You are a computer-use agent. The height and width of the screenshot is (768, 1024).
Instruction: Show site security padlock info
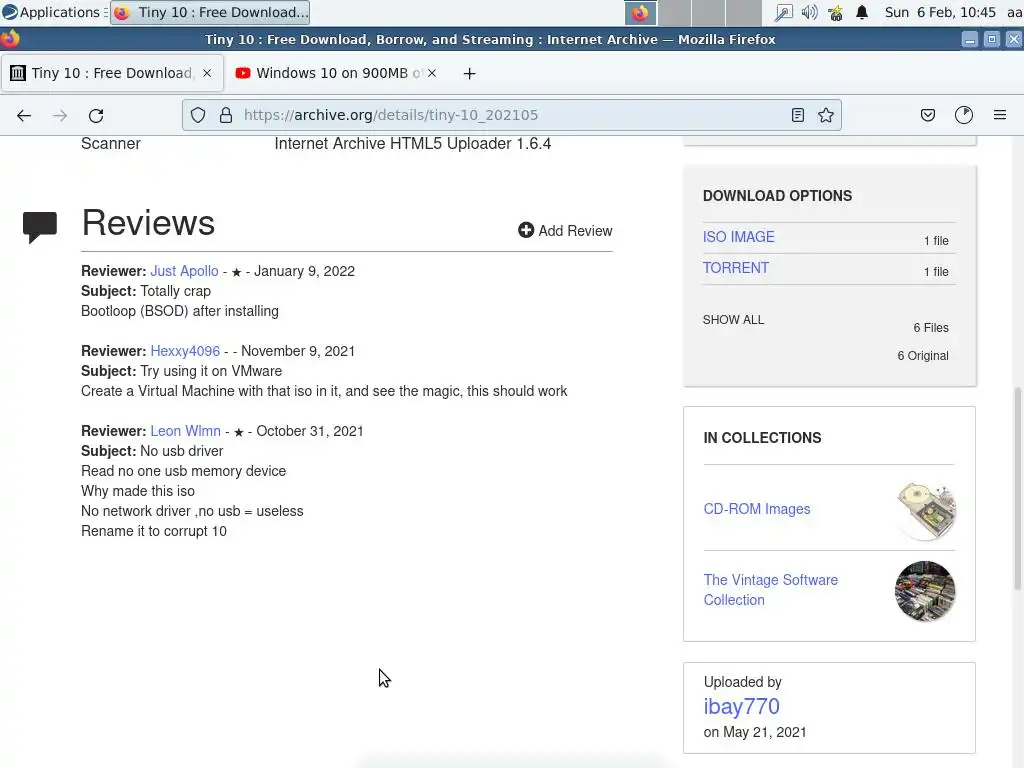[x=226, y=116]
